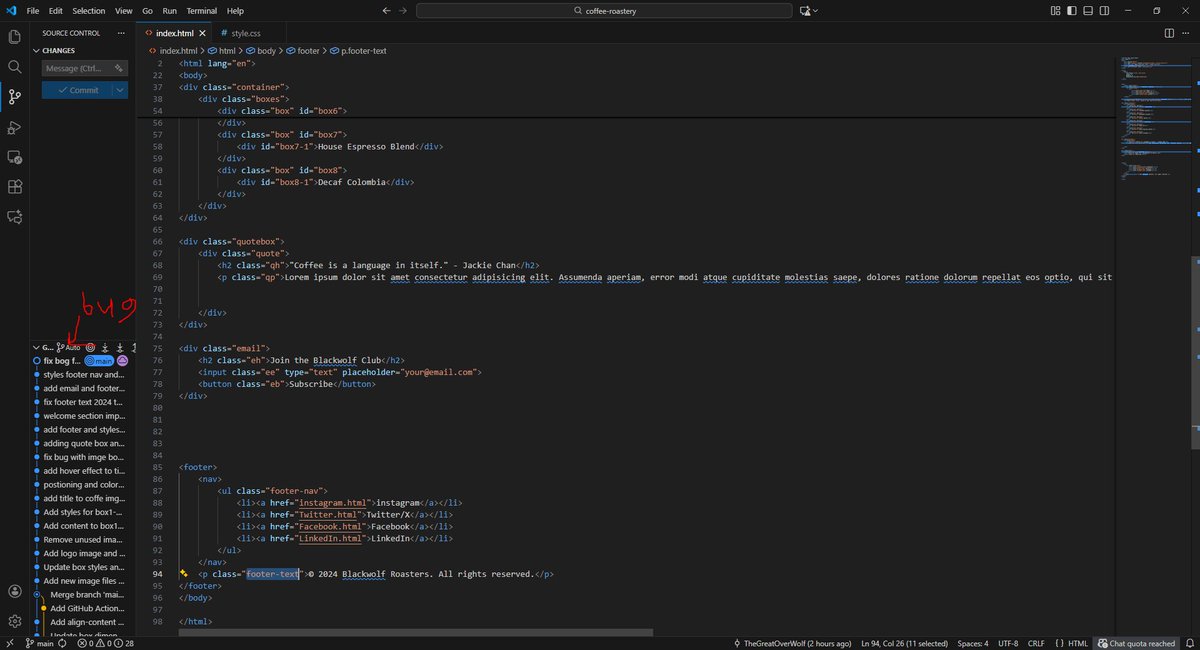Select the Source Control icon in activity bar
The image size is (1200, 650).
coord(14,97)
